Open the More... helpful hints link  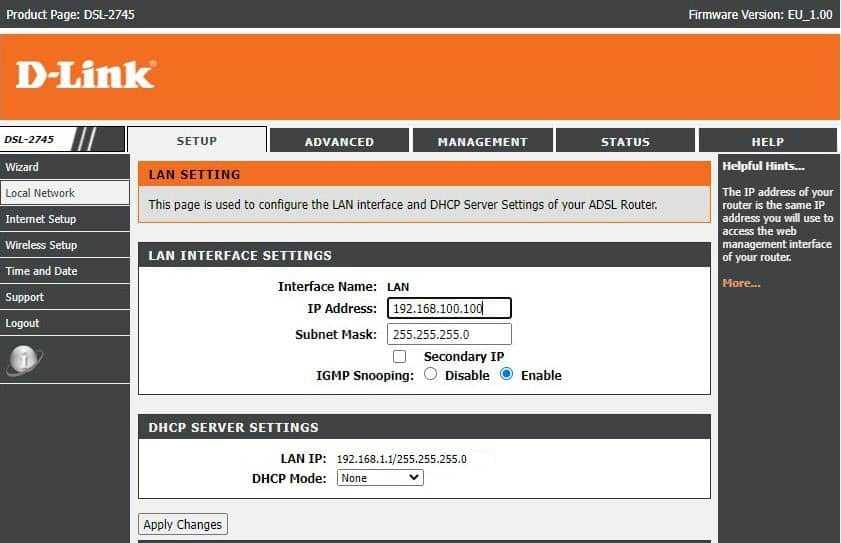pos(741,283)
